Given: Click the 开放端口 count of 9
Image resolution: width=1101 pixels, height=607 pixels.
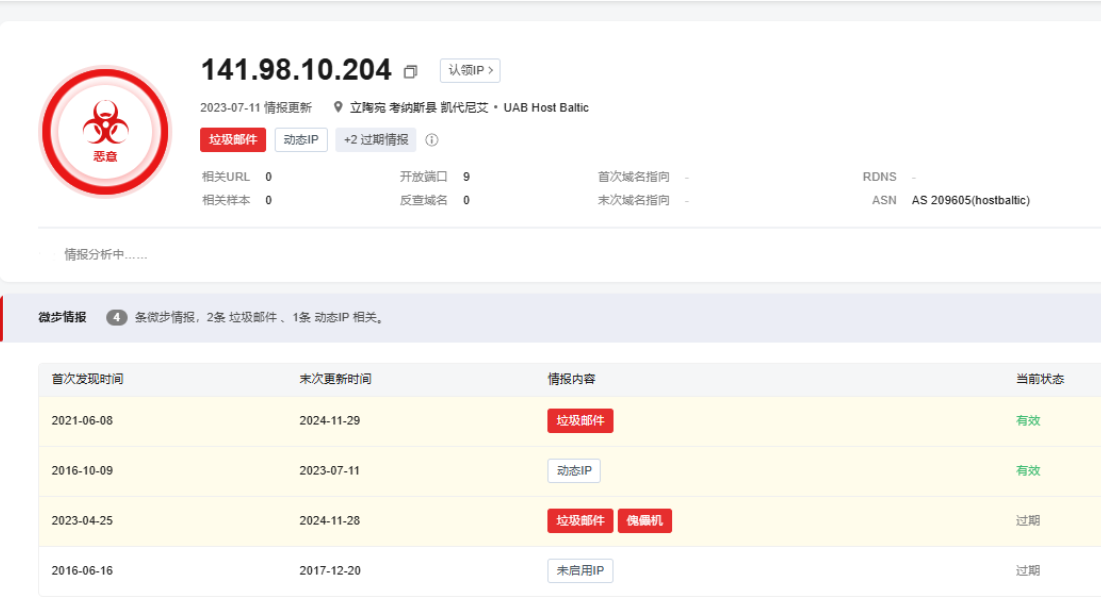Looking at the screenshot, I should pyautogui.click(x=466, y=177).
